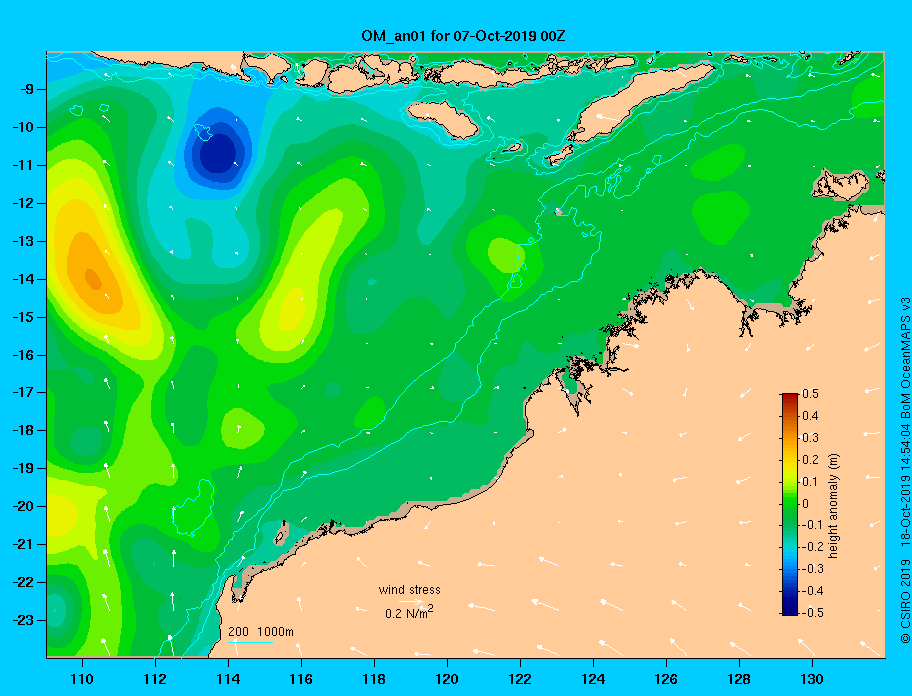Click latitude axis label '-18'

coord(23,430)
